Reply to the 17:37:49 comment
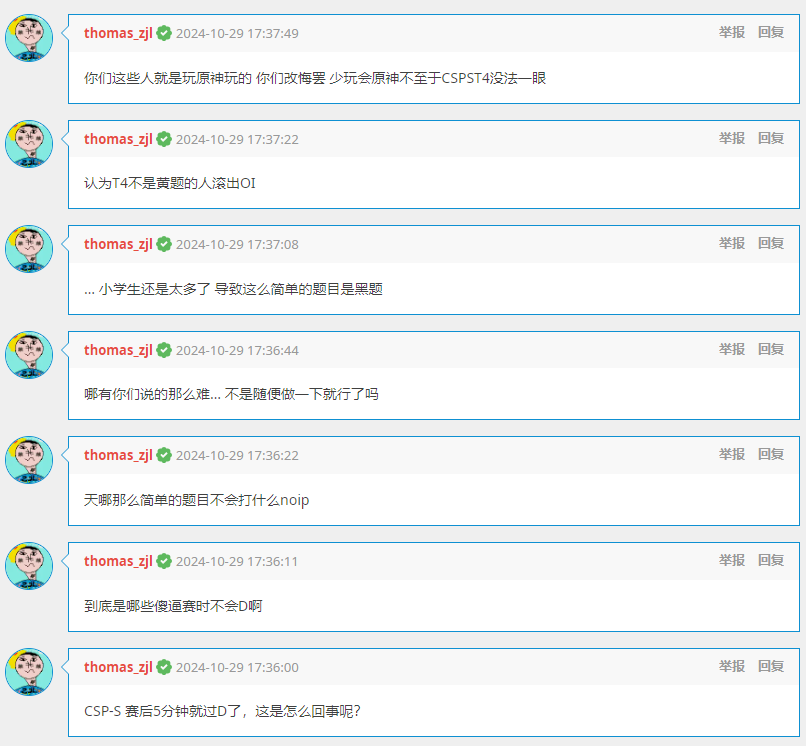 click(771, 32)
